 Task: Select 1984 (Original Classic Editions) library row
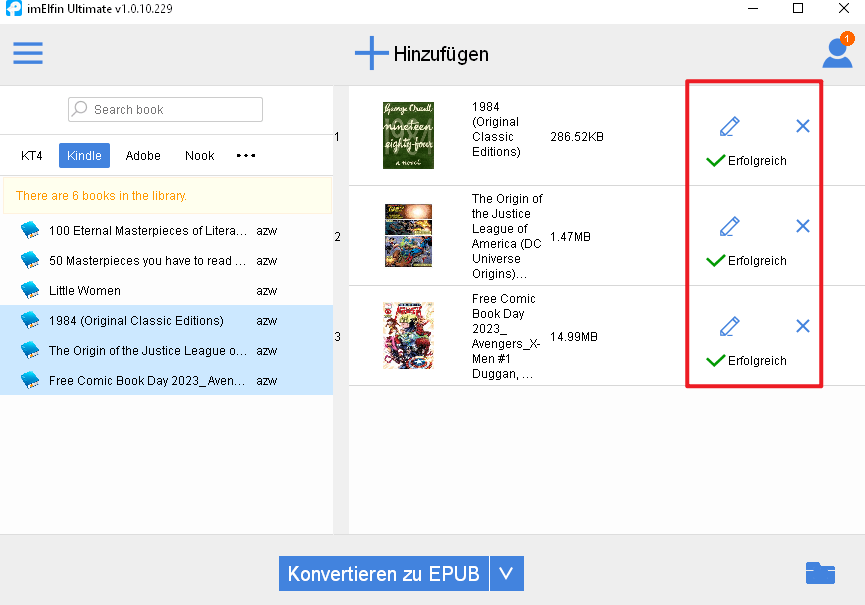tap(167, 320)
